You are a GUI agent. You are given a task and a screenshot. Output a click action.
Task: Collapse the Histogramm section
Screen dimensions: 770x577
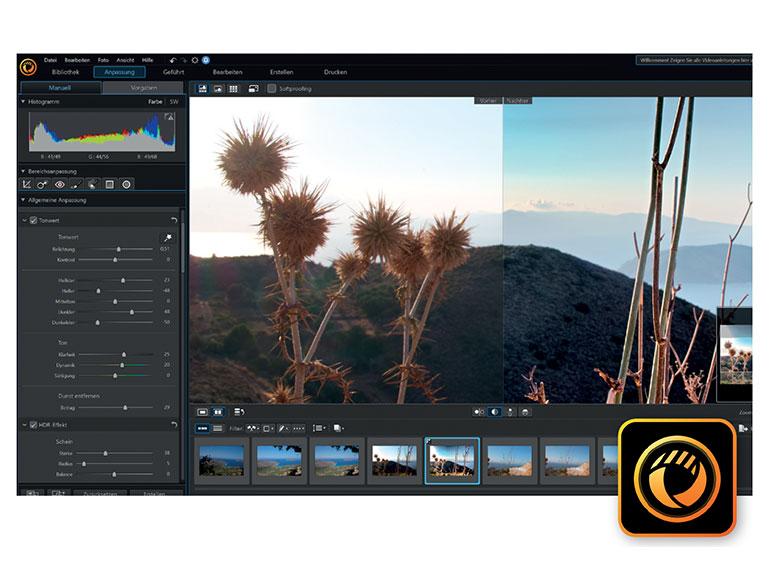[x=23, y=102]
